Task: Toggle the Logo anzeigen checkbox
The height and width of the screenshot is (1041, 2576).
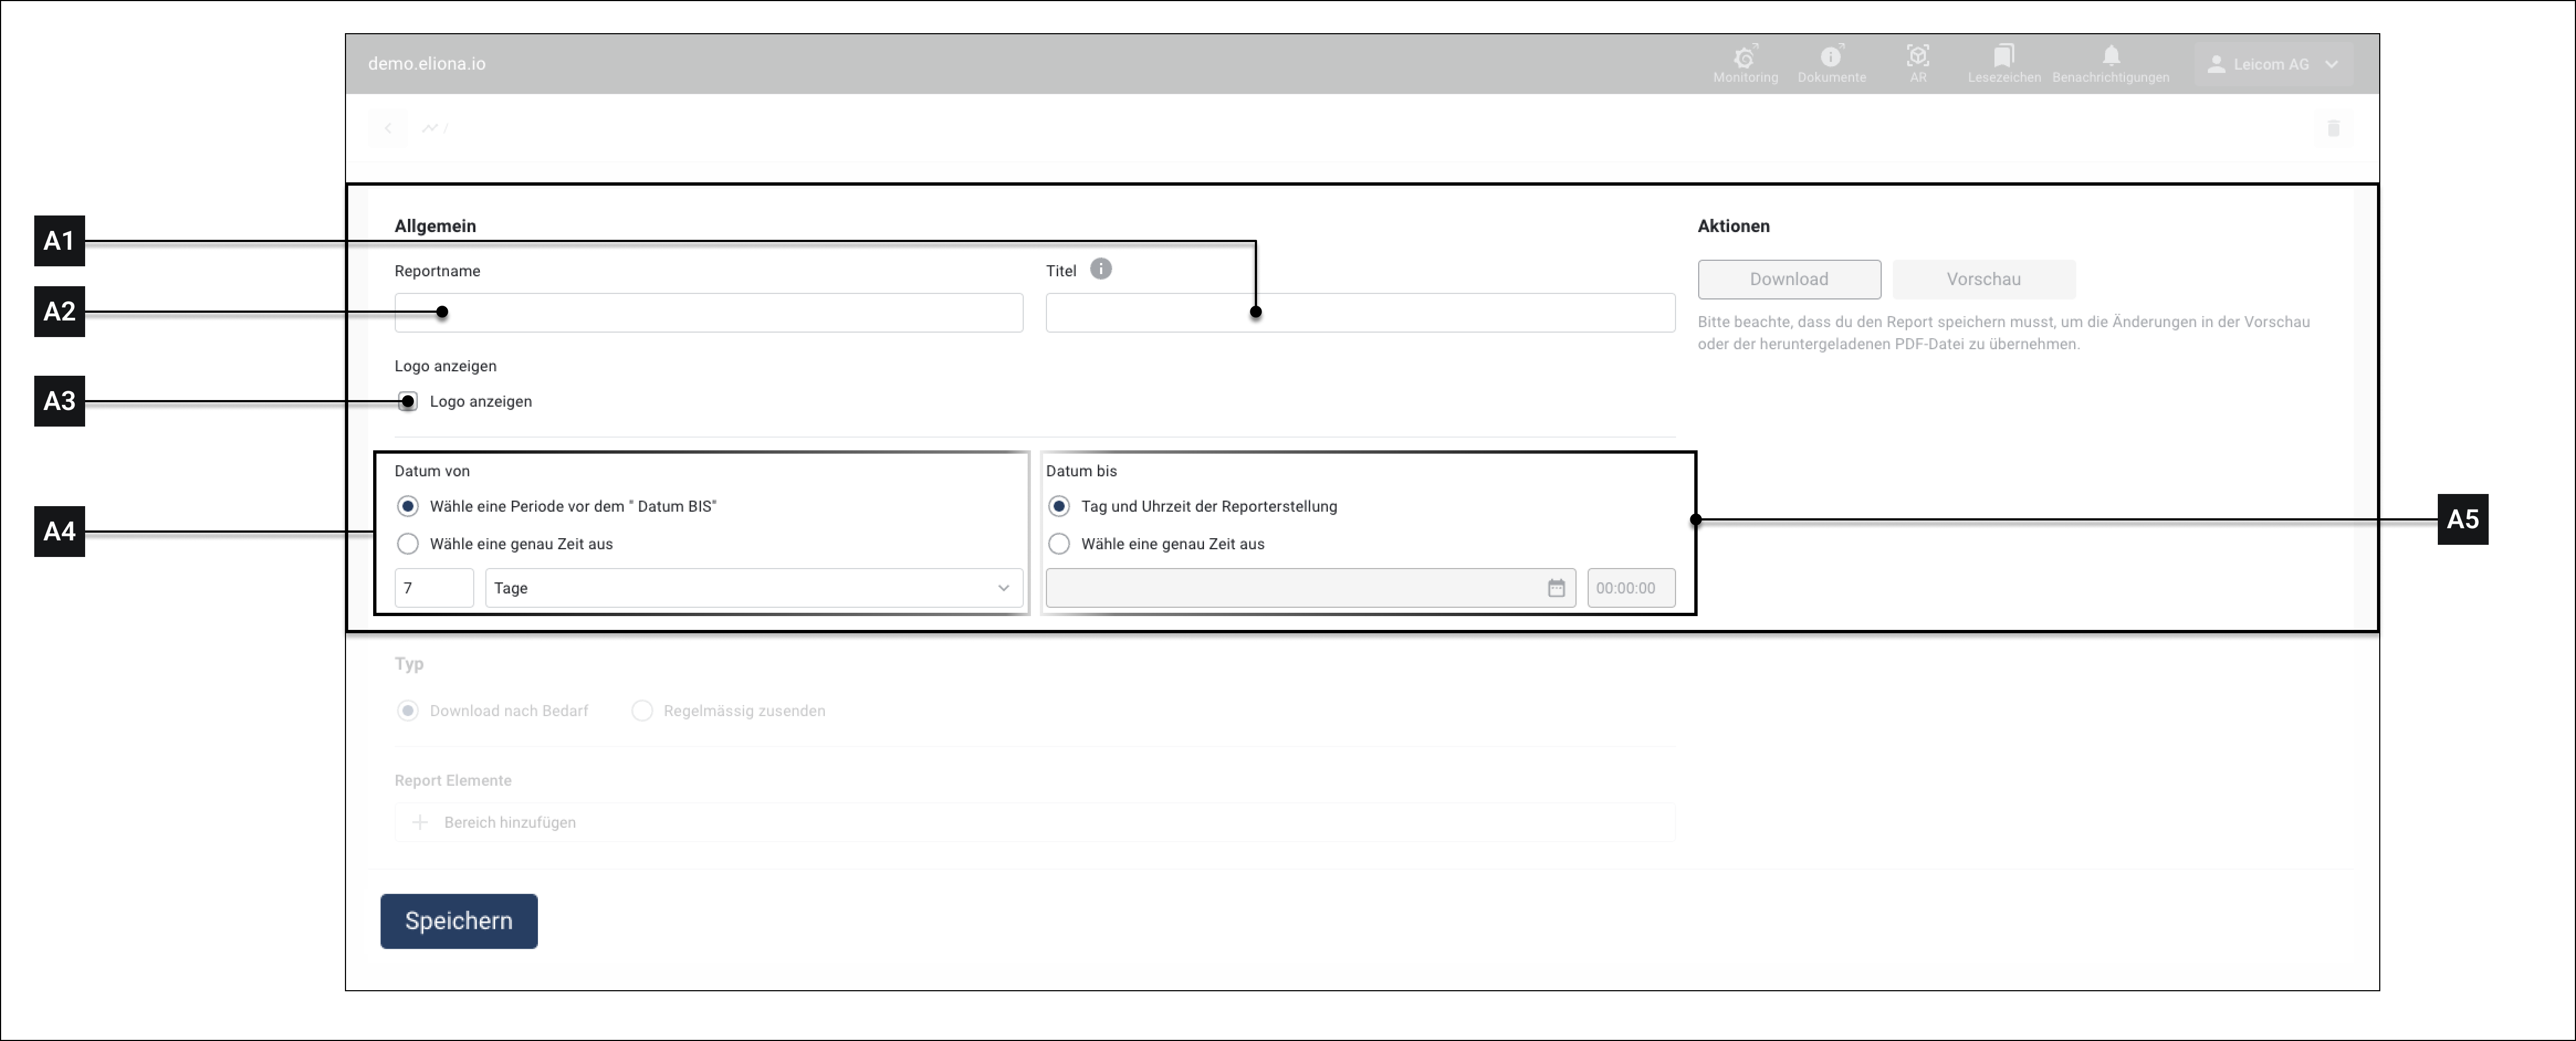Action: click(408, 402)
